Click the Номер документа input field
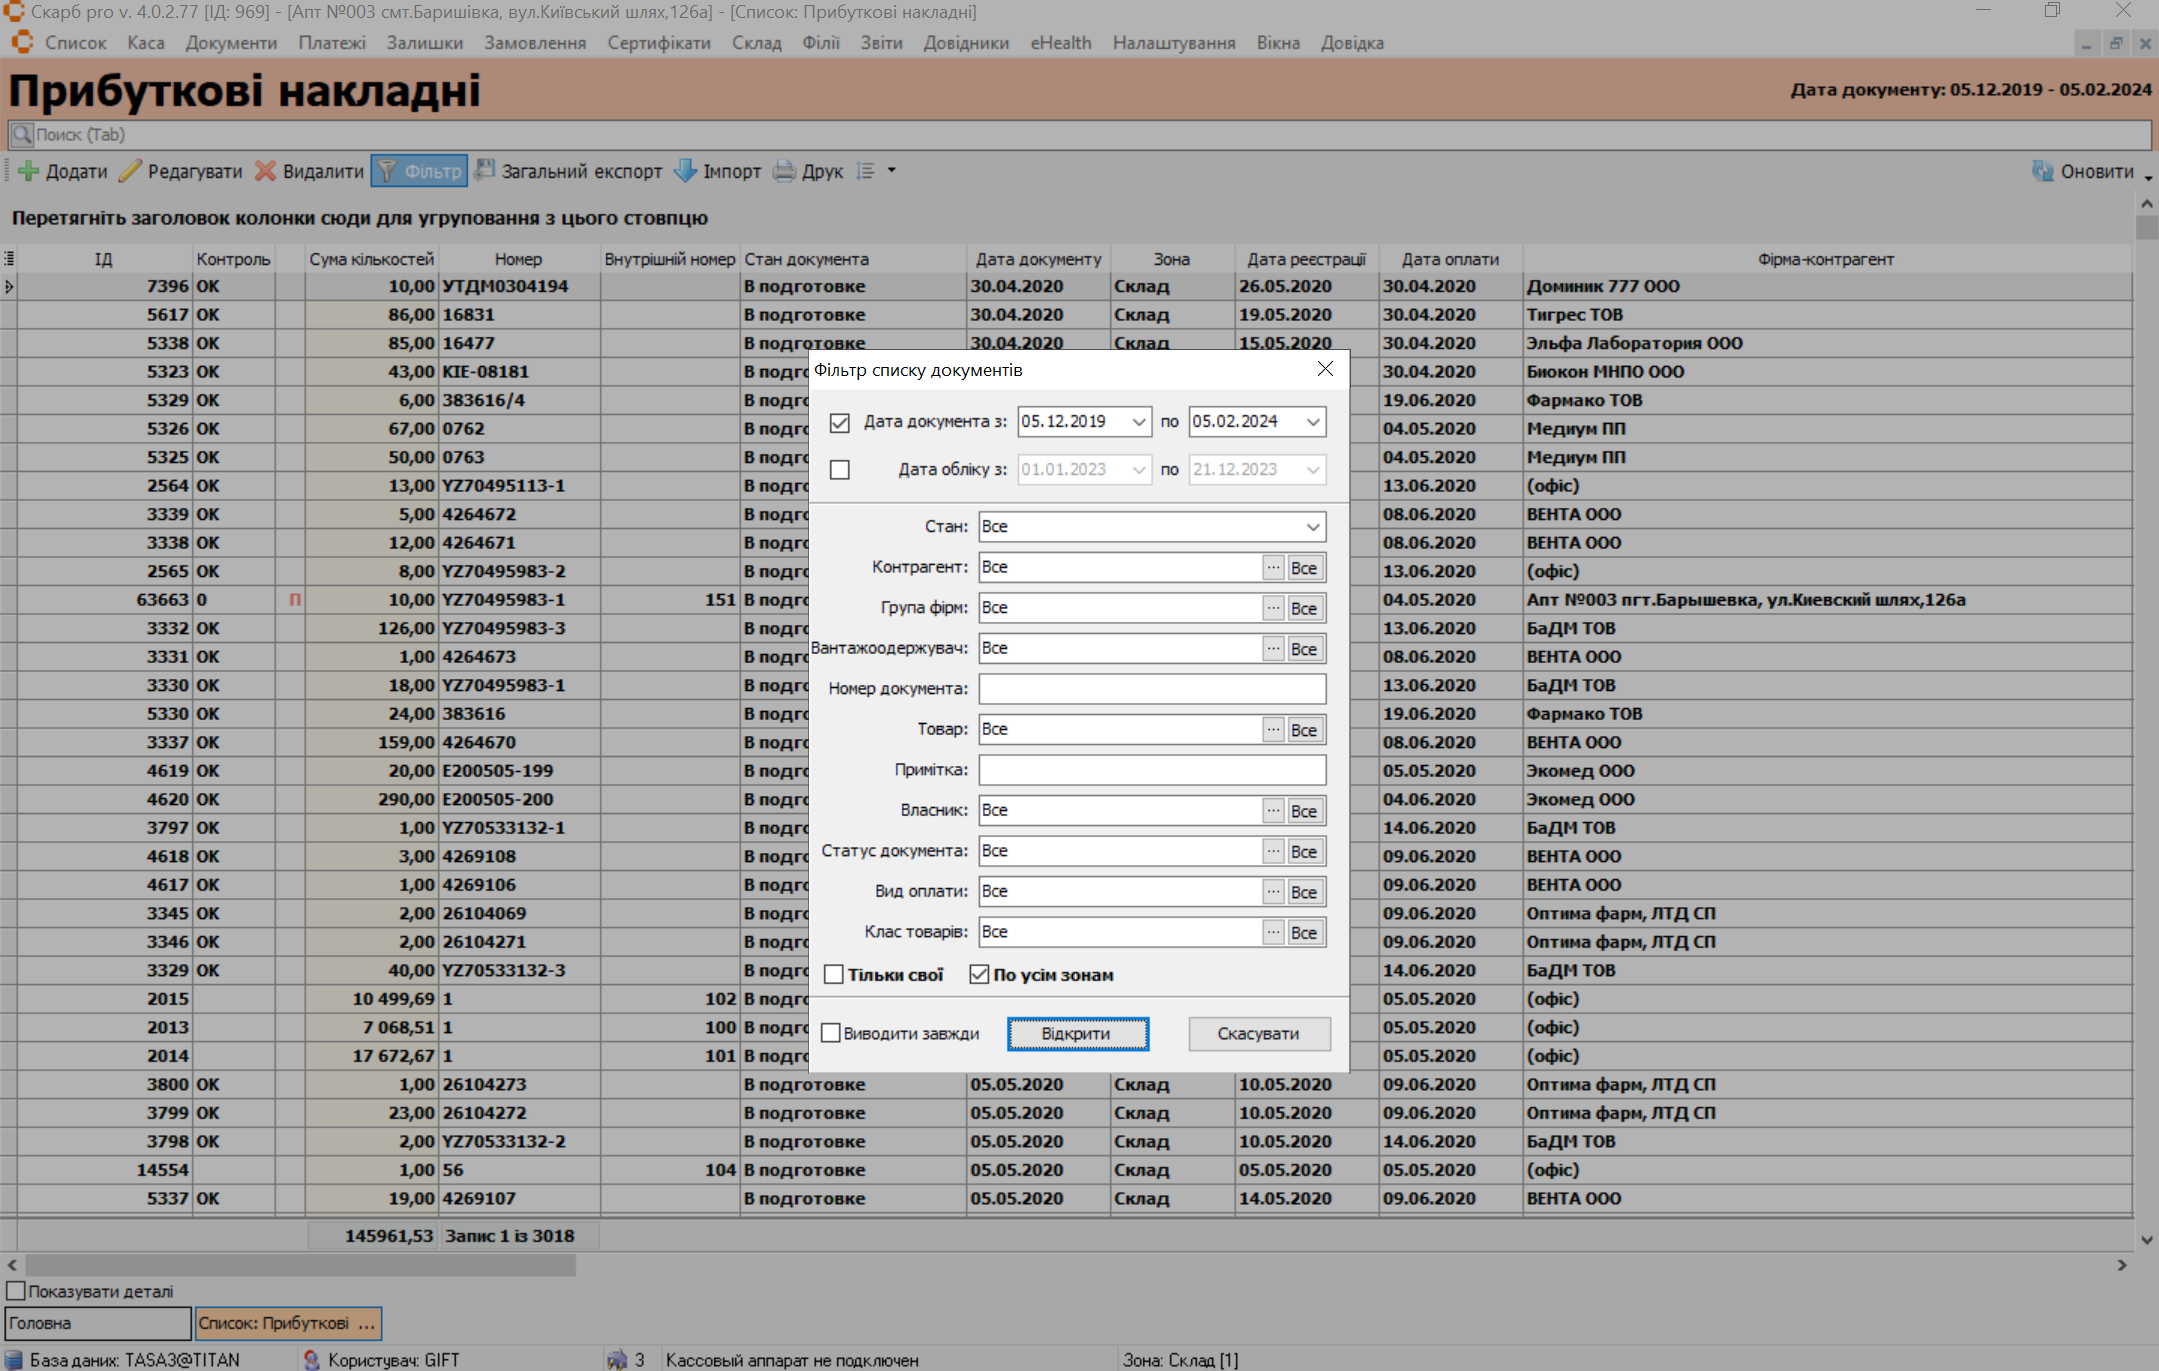The image size is (2159, 1371). [x=1151, y=689]
